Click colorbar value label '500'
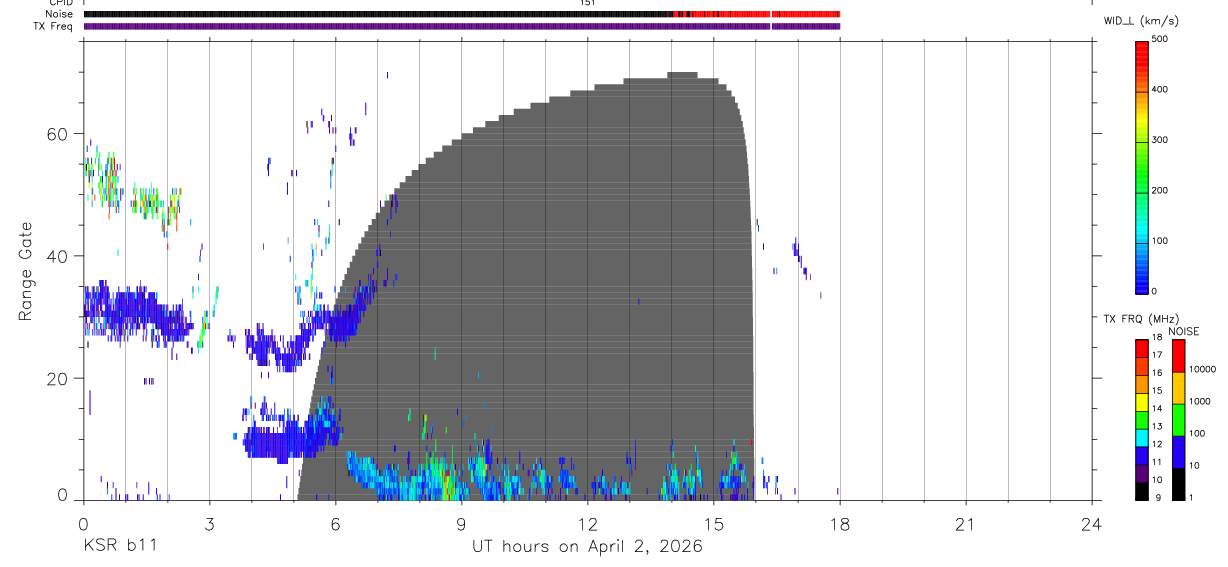This screenshot has height=567, width=1228. coord(1160,40)
